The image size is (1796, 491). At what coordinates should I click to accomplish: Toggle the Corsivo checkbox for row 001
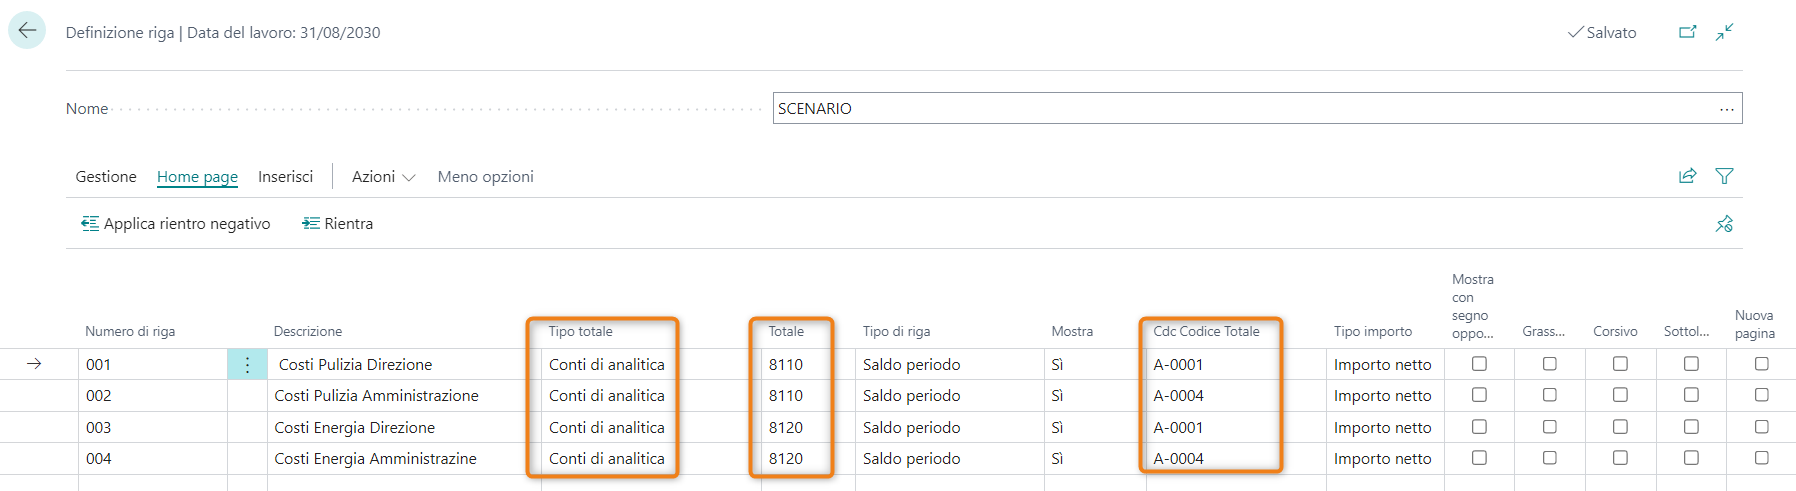coord(1620,364)
